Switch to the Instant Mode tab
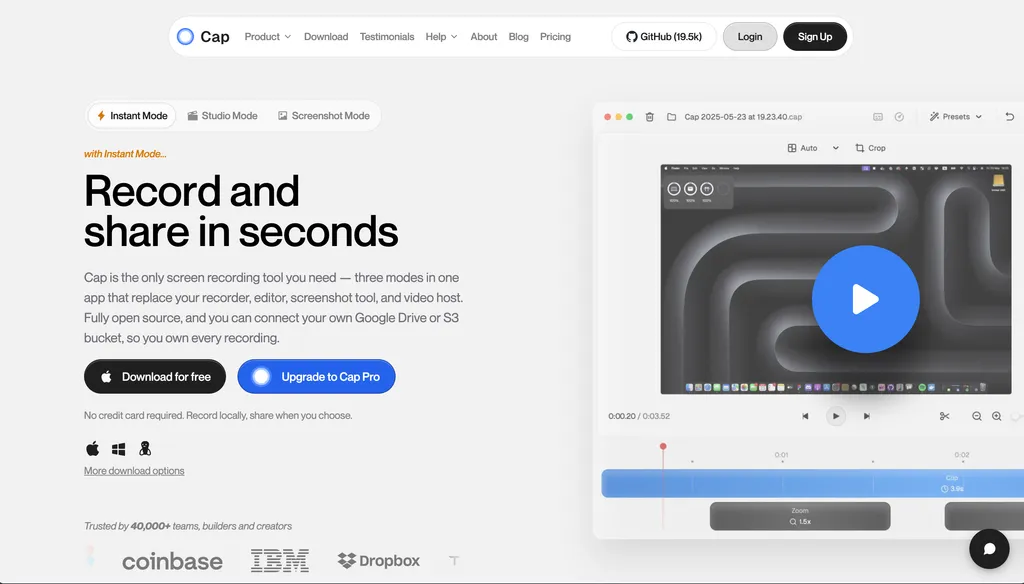 (132, 116)
